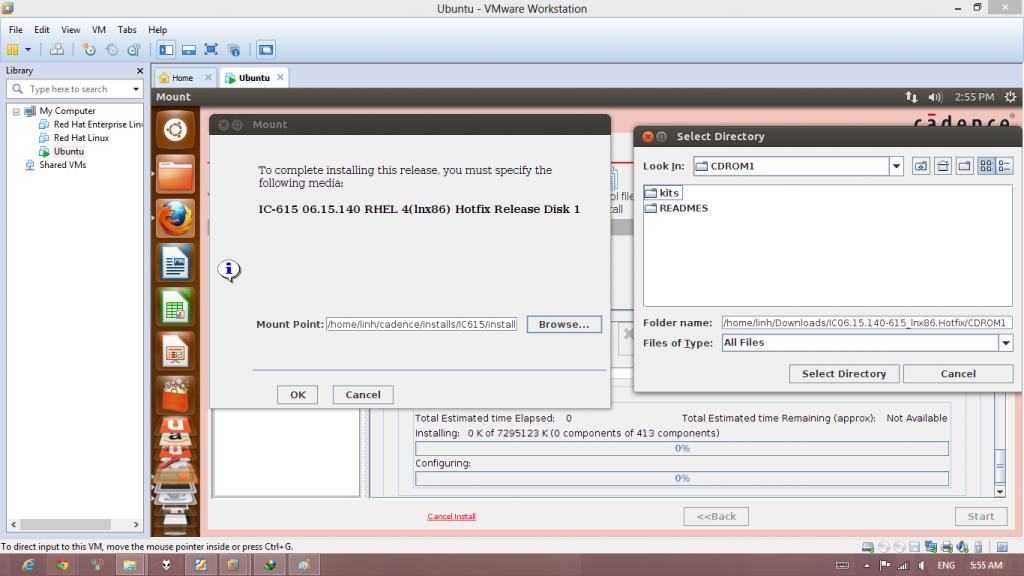Click the library panel horizontal scrollbar
Screen dimensions: 1024x576
point(65,524)
